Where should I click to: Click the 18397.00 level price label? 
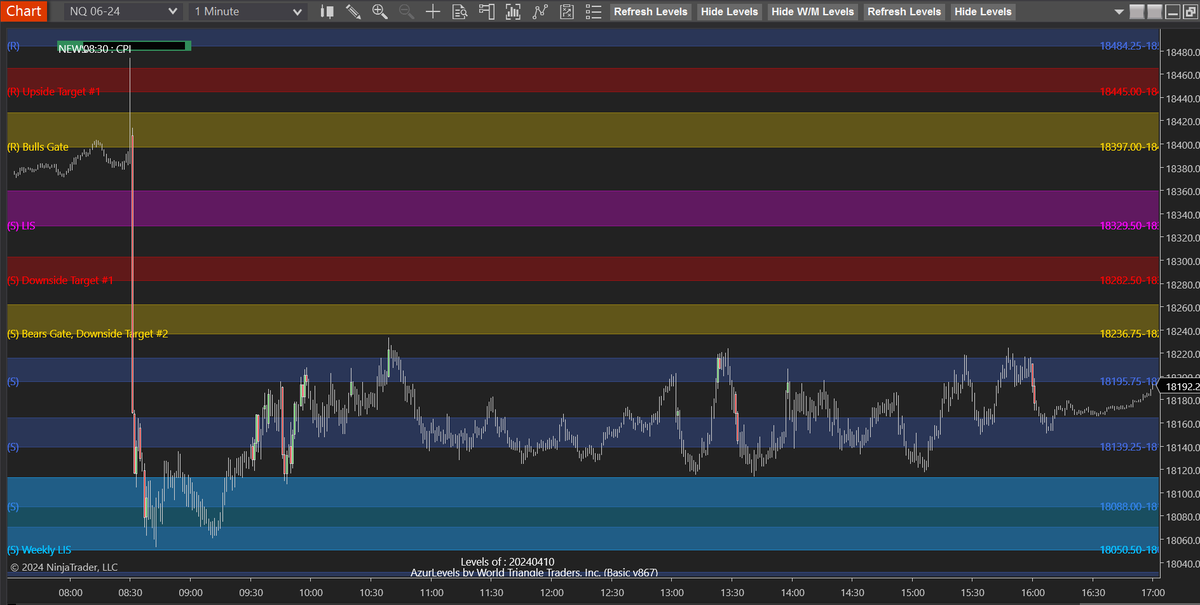1128,147
